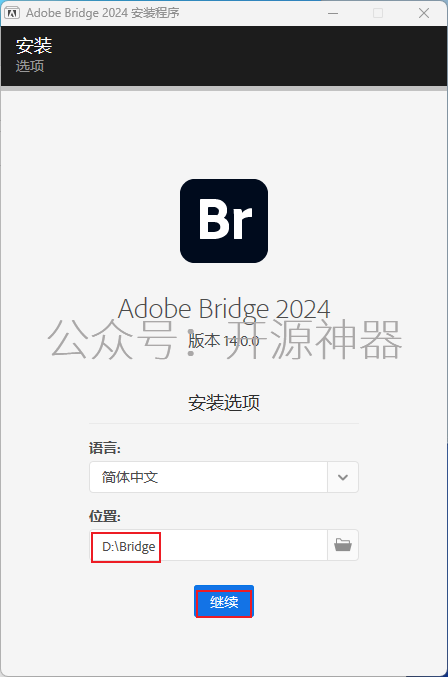Image resolution: width=448 pixels, height=677 pixels.
Task: Click the blue 继续 button
Action: pyautogui.click(x=224, y=601)
